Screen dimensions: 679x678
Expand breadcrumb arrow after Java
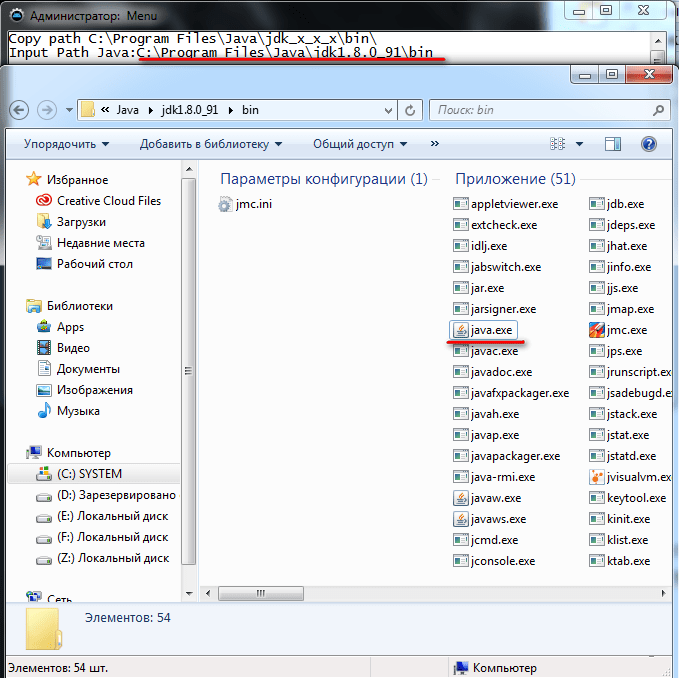click(151, 110)
